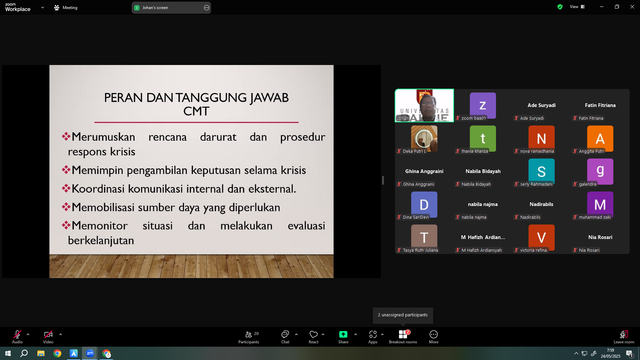Click the divider handle between share and gallery
640x360 pixels.
[383, 180]
